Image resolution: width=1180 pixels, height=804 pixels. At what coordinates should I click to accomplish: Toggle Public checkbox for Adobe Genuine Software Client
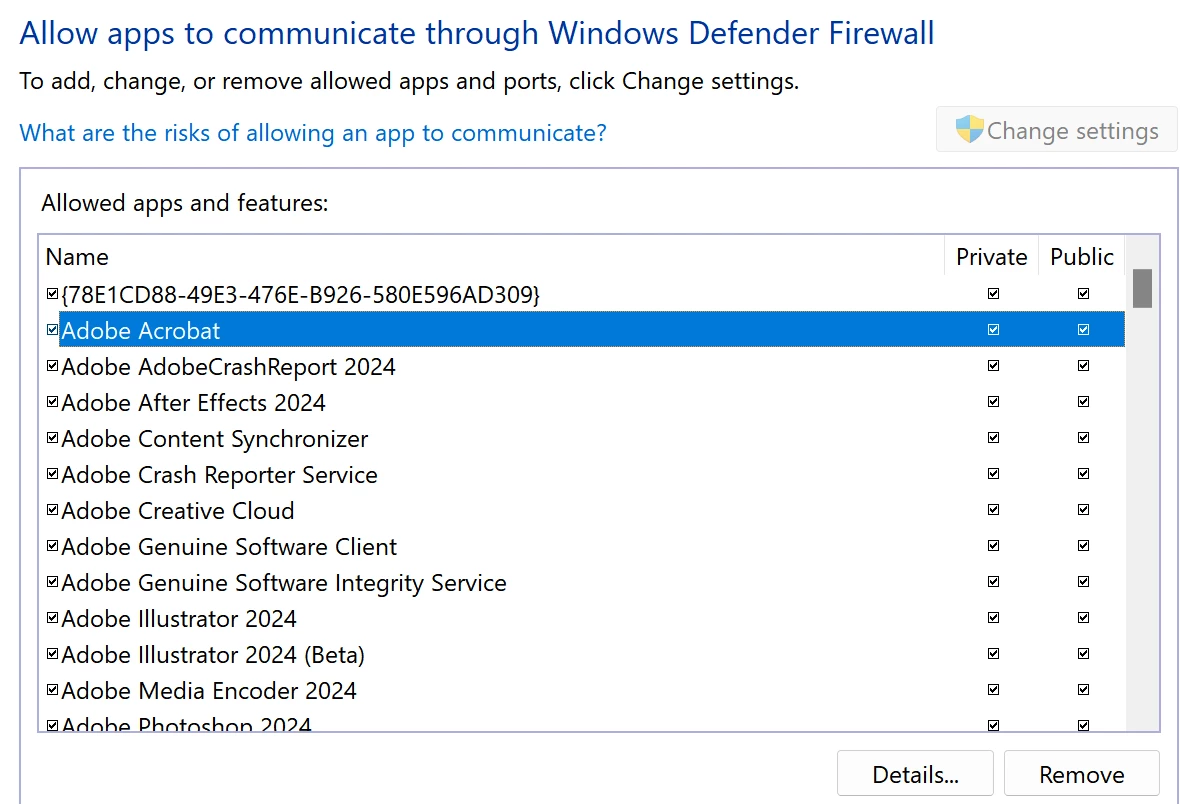pos(1084,546)
